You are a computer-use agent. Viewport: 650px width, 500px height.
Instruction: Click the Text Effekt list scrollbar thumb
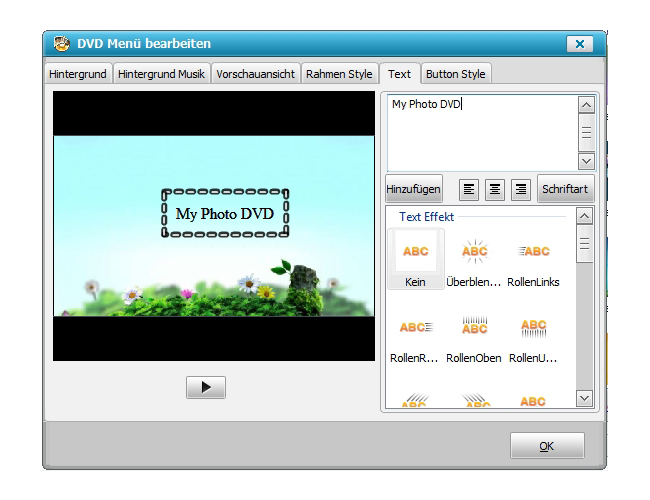click(x=585, y=244)
